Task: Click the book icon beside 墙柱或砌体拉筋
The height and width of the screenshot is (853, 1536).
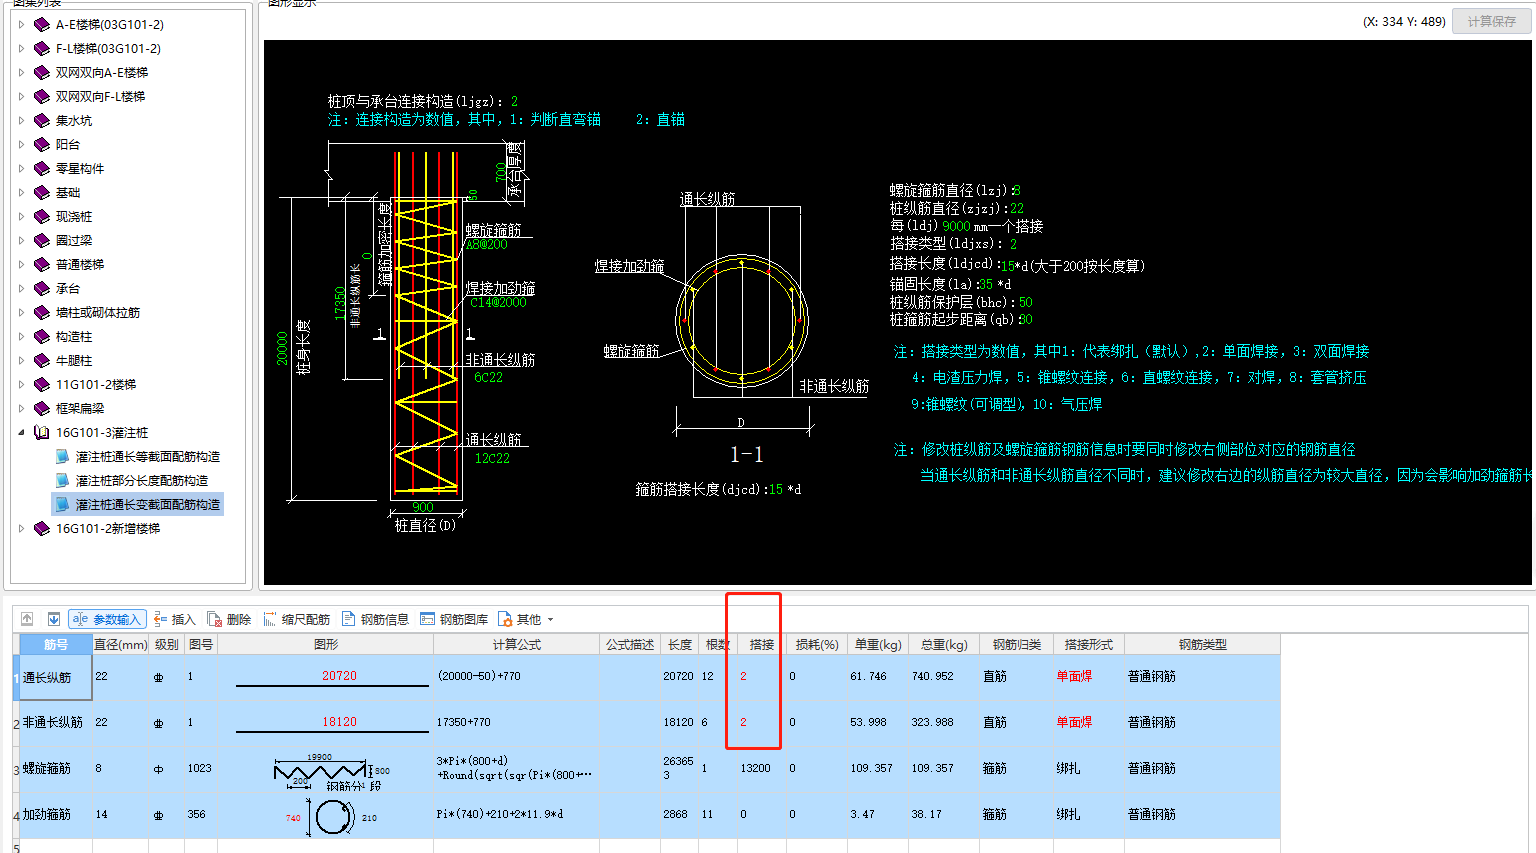Action: (41, 312)
